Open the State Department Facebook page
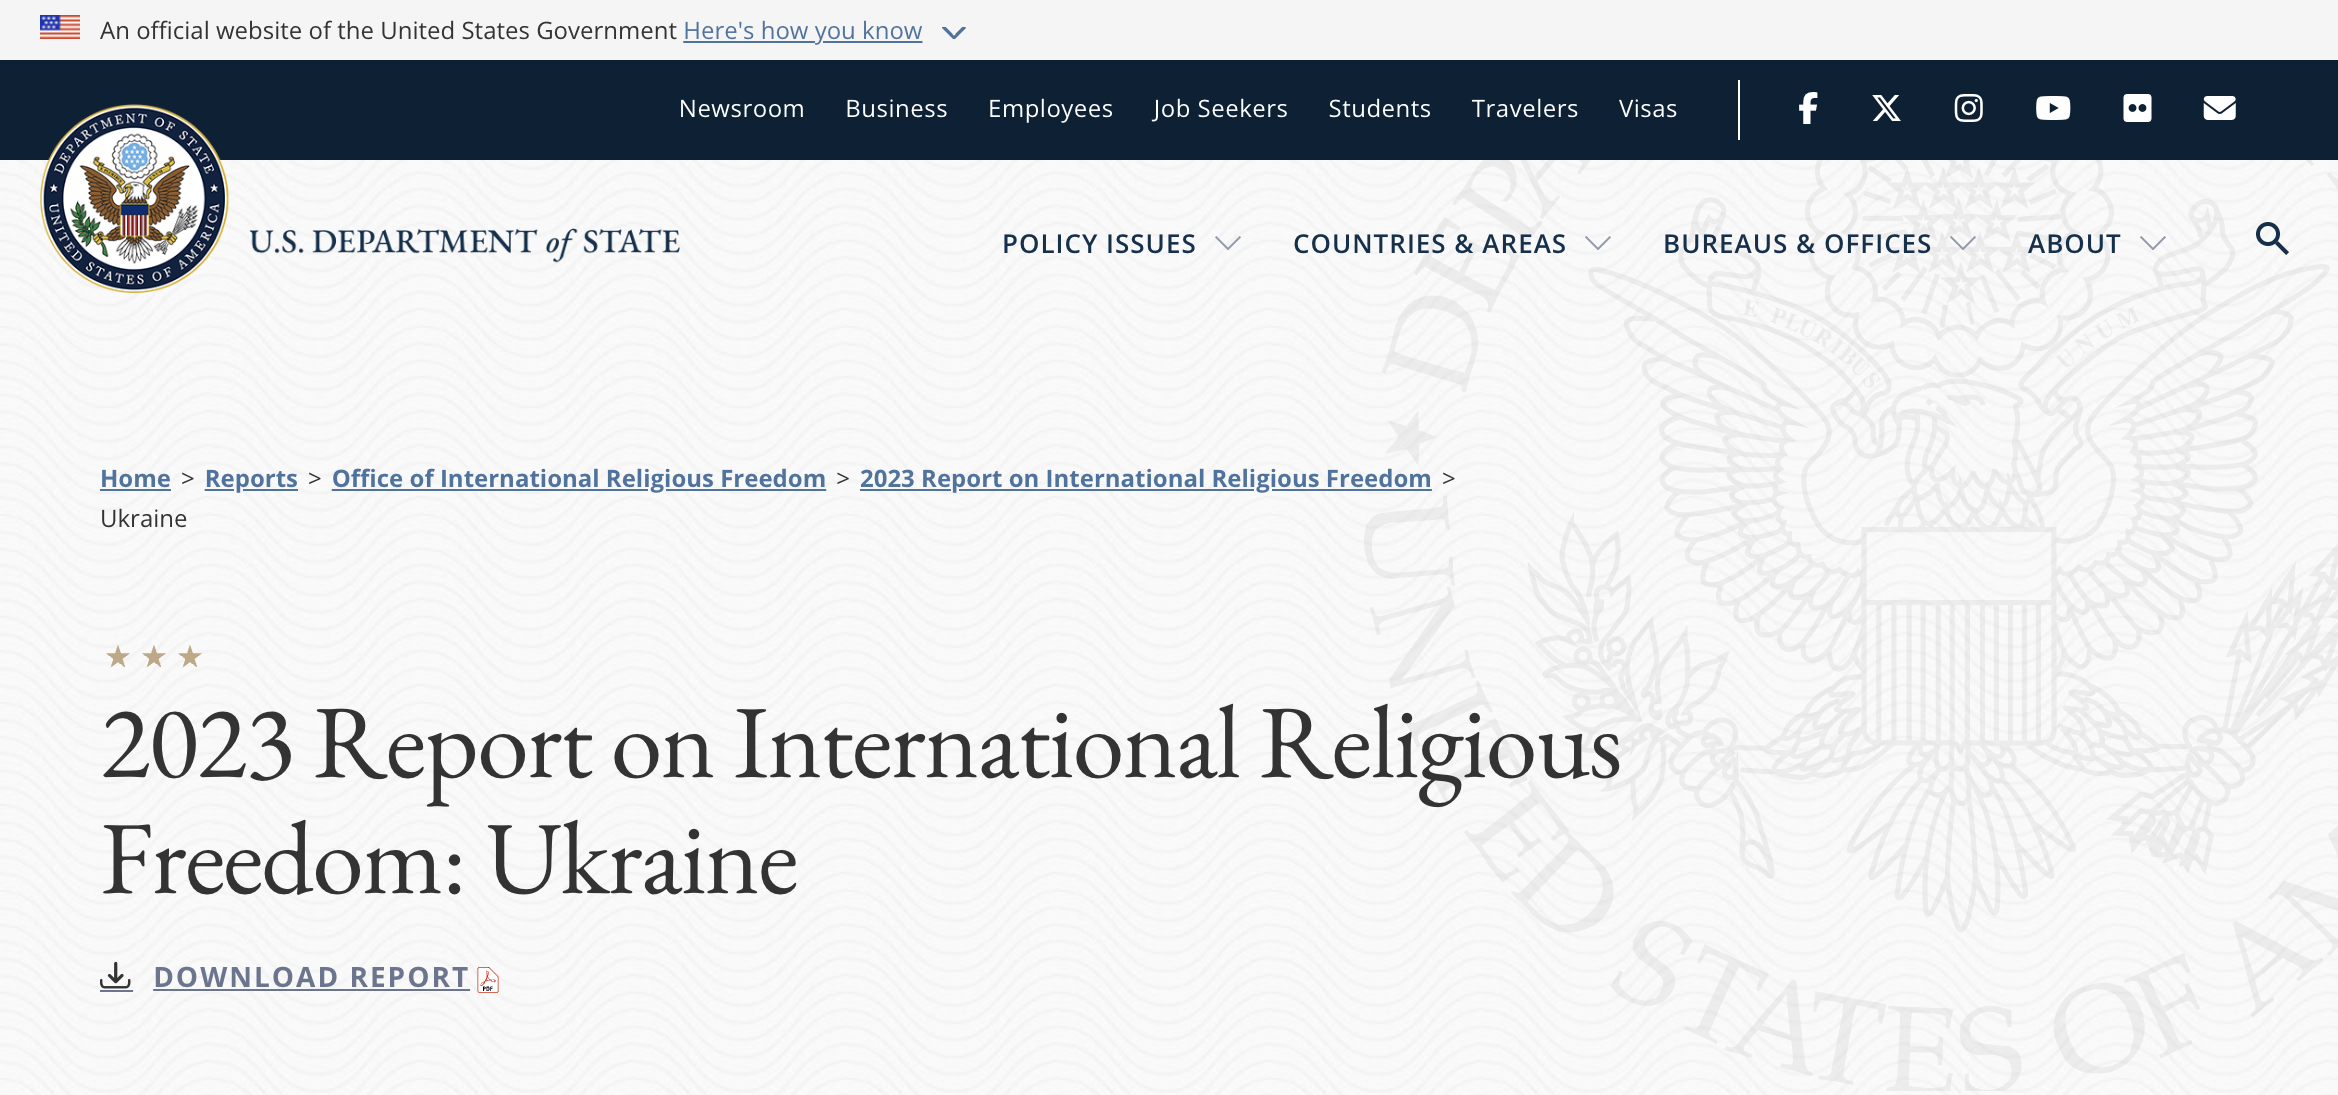 coord(1808,108)
